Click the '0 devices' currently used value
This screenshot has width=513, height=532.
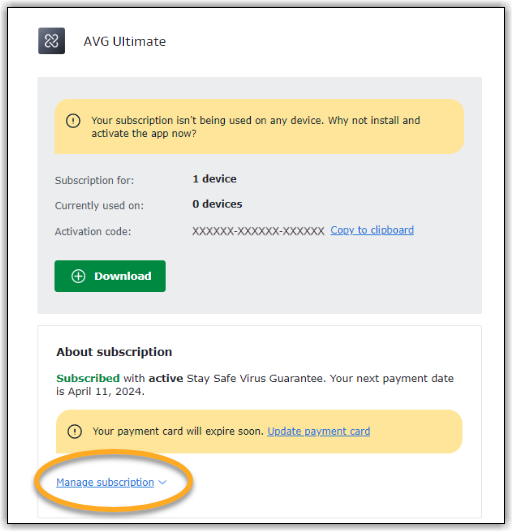(217, 204)
